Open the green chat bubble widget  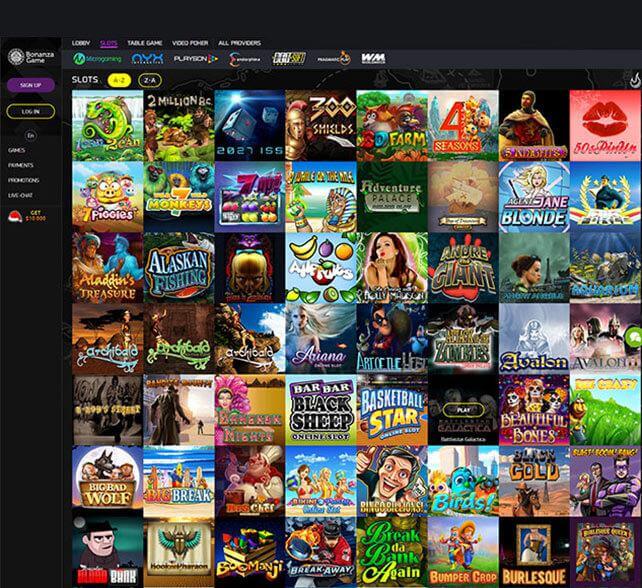point(633,337)
